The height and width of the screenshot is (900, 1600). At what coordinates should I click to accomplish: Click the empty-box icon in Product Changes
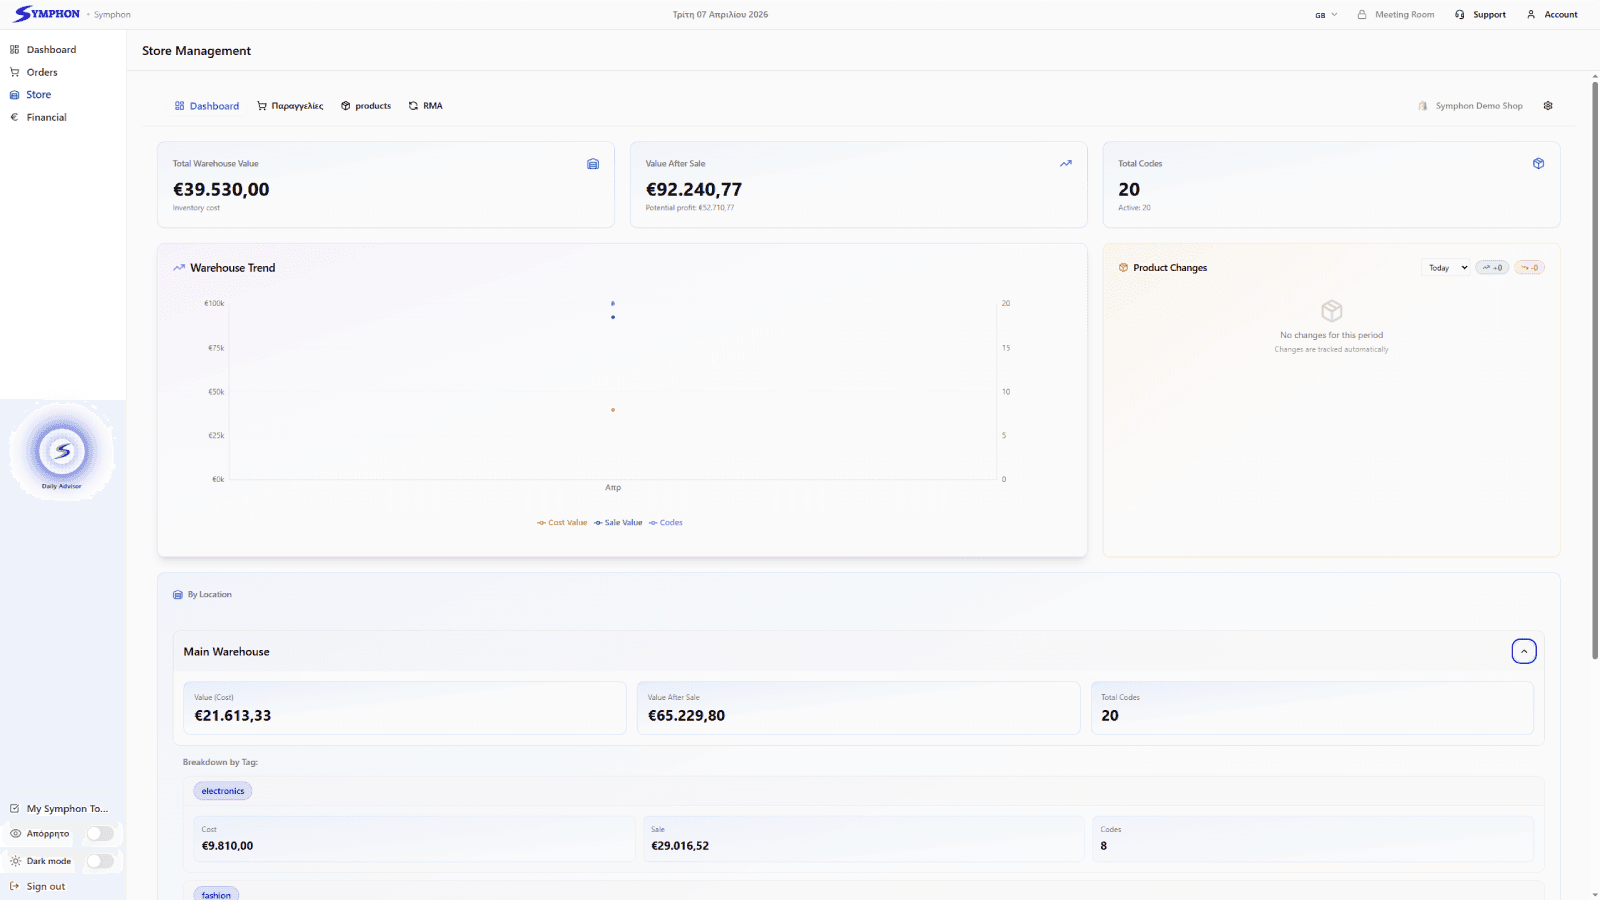pyautogui.click(x=1332, y=311)
